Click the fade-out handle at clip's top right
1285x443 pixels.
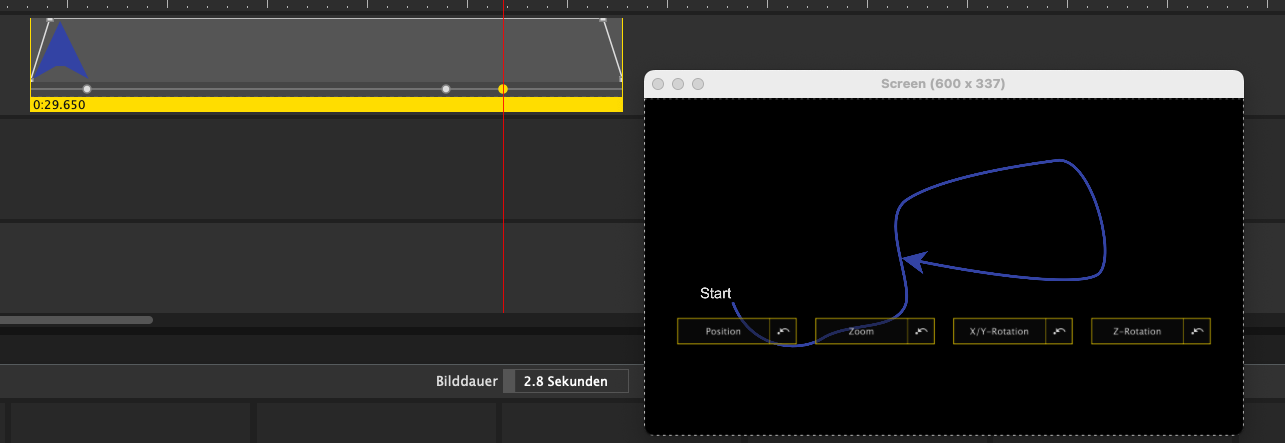pos(603,19)
